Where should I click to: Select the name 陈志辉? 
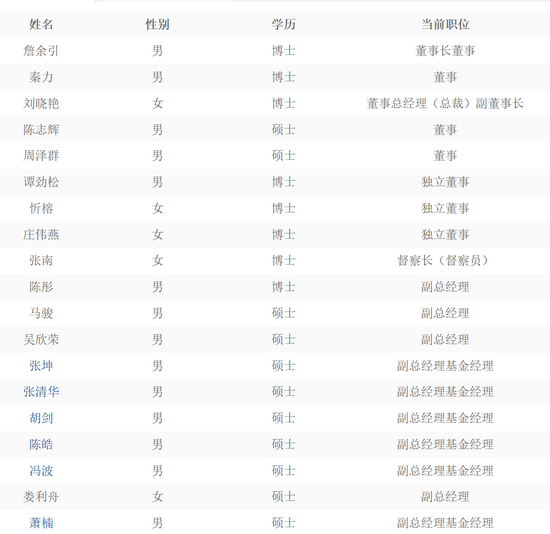[41, 129]
